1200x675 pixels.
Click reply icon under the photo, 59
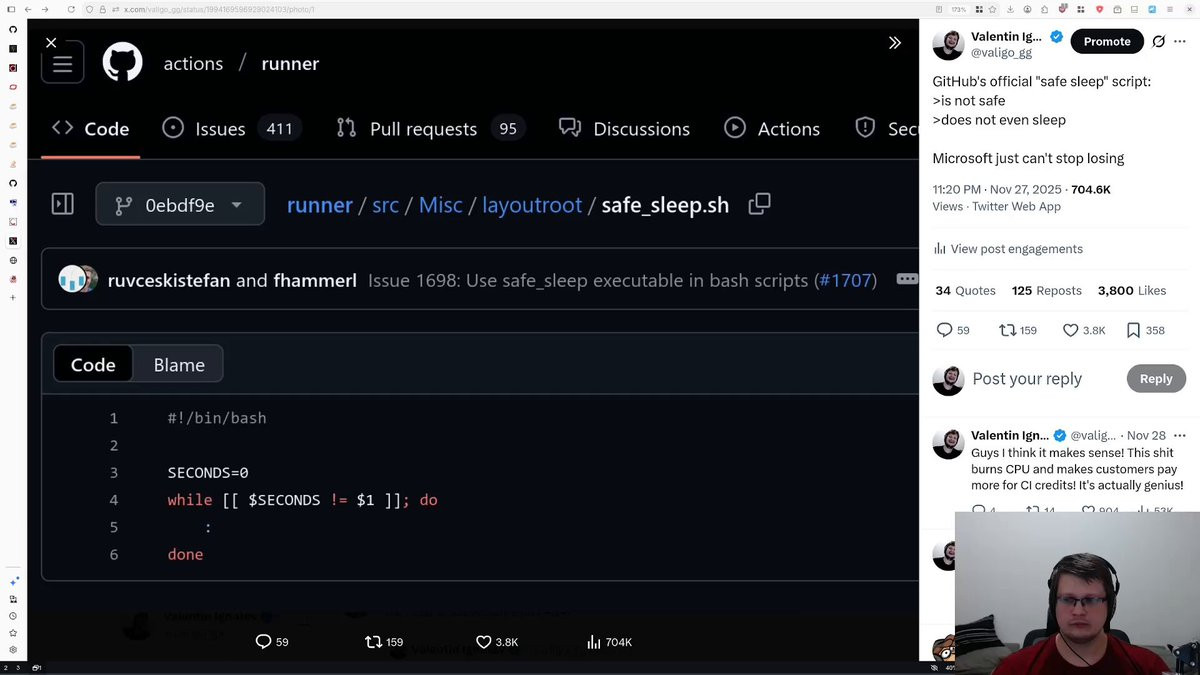(x=272, y=642)
